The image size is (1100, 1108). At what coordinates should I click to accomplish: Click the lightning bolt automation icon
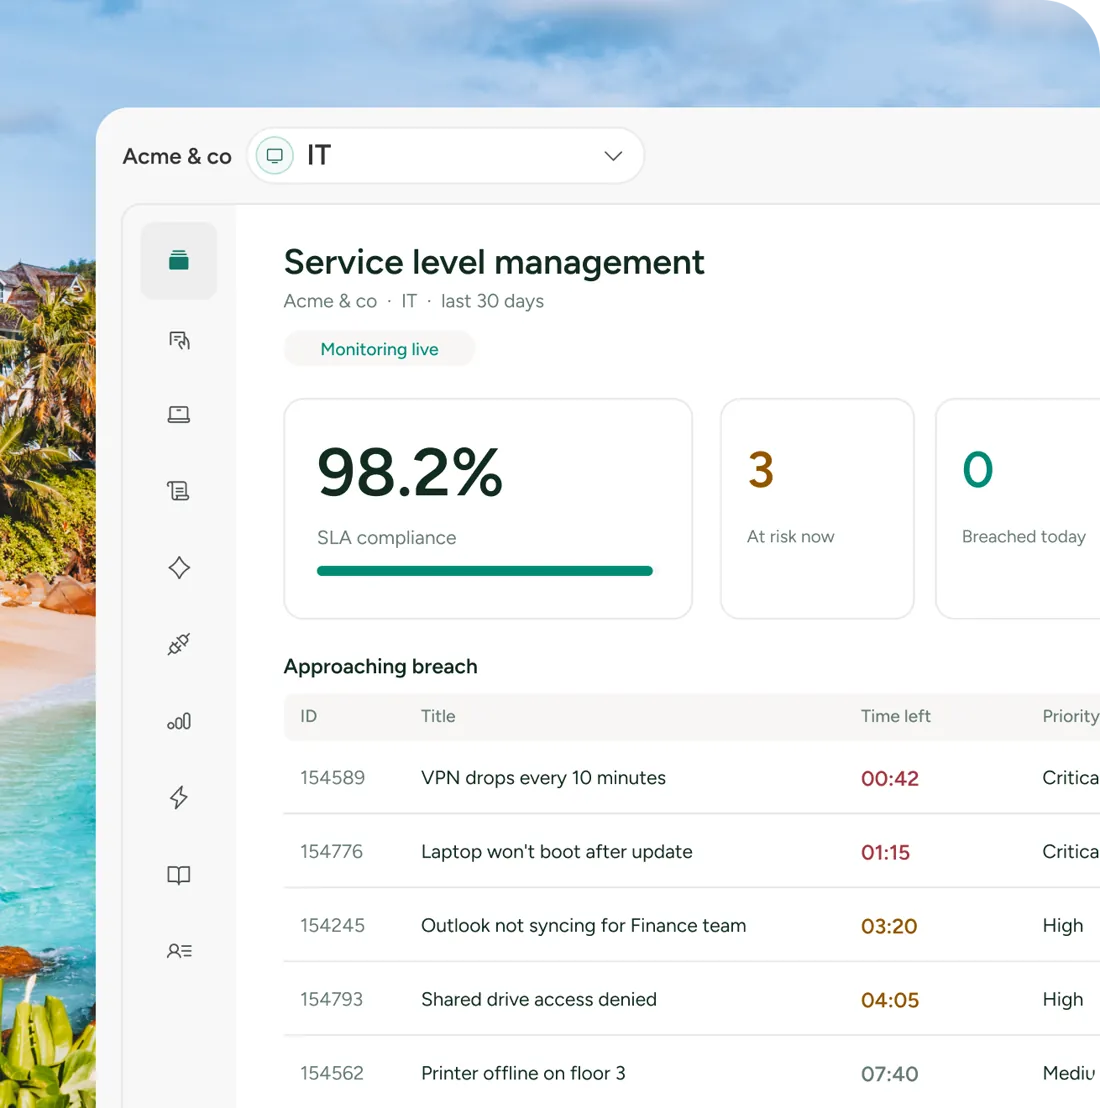[x=179, y=797]
